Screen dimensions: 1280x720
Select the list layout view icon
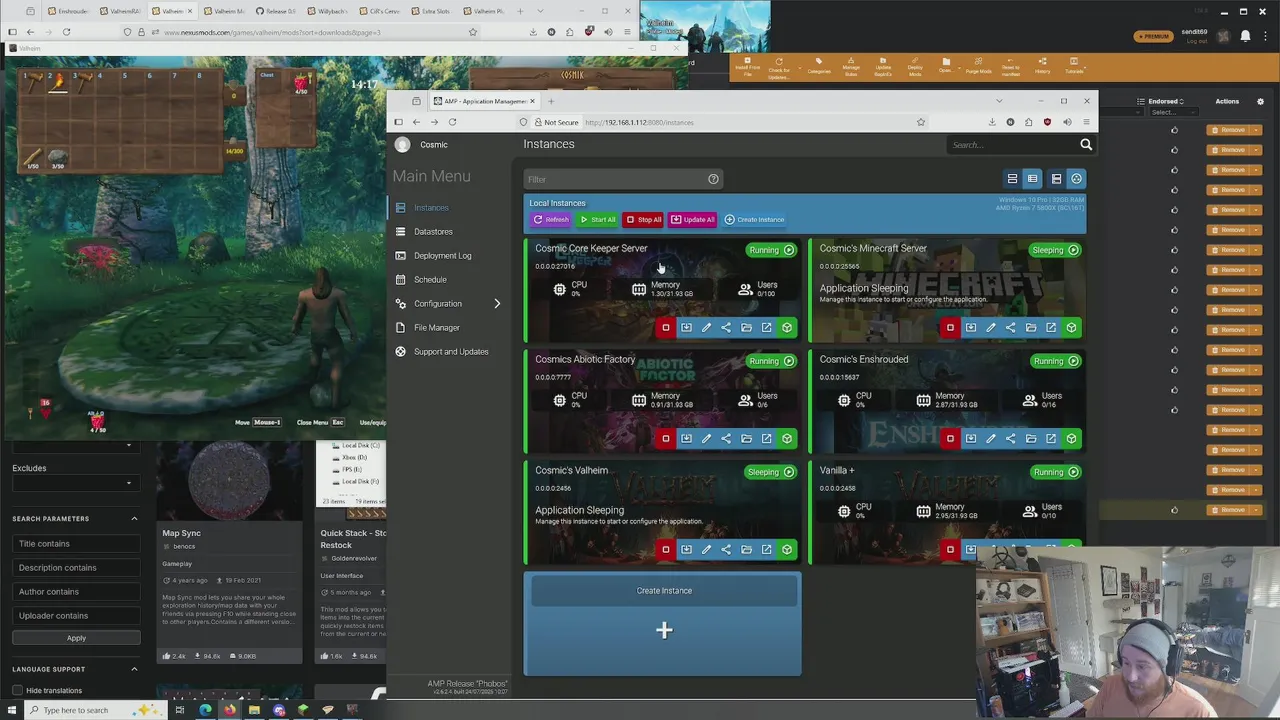(1032, 179)
